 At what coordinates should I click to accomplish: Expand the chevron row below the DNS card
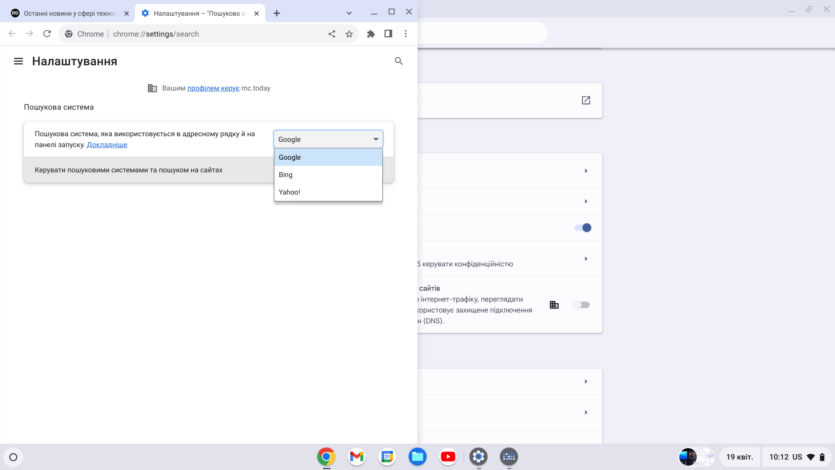[x=586, y=382]
